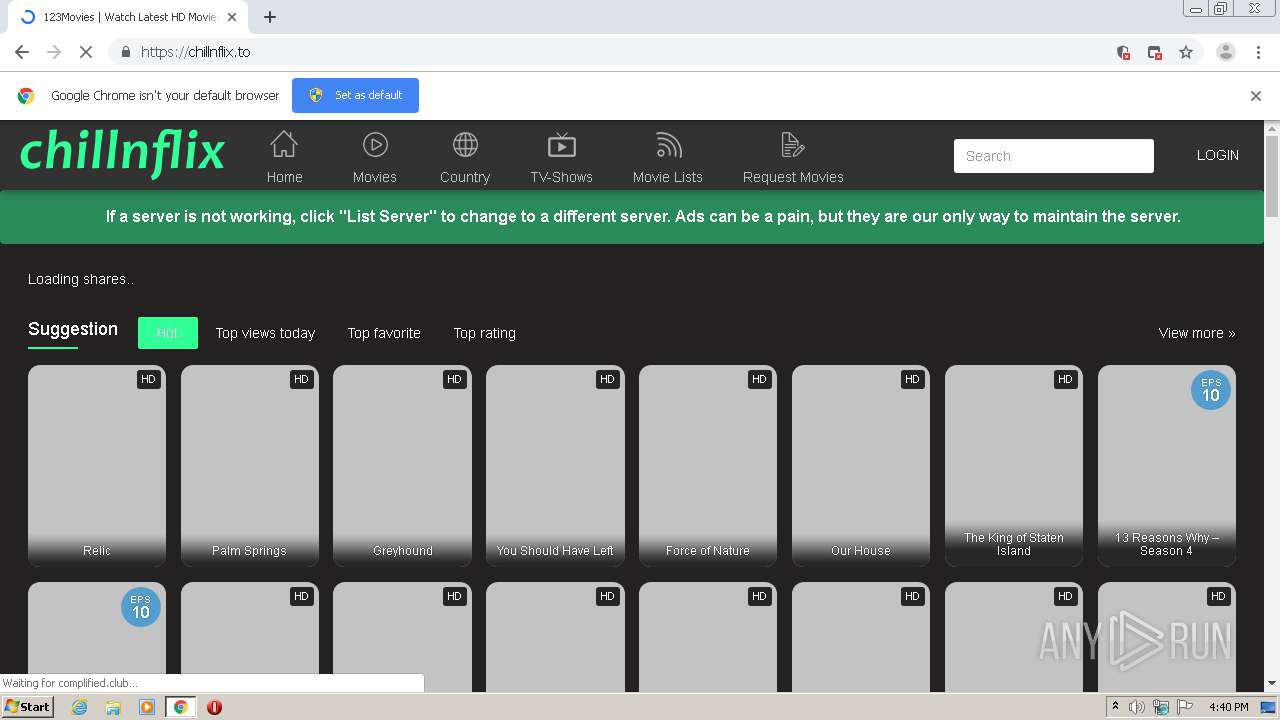The image size is (1280, 720).
Task: Click the Country menu label
Action: pyautogui.click(x=465, y=177)
